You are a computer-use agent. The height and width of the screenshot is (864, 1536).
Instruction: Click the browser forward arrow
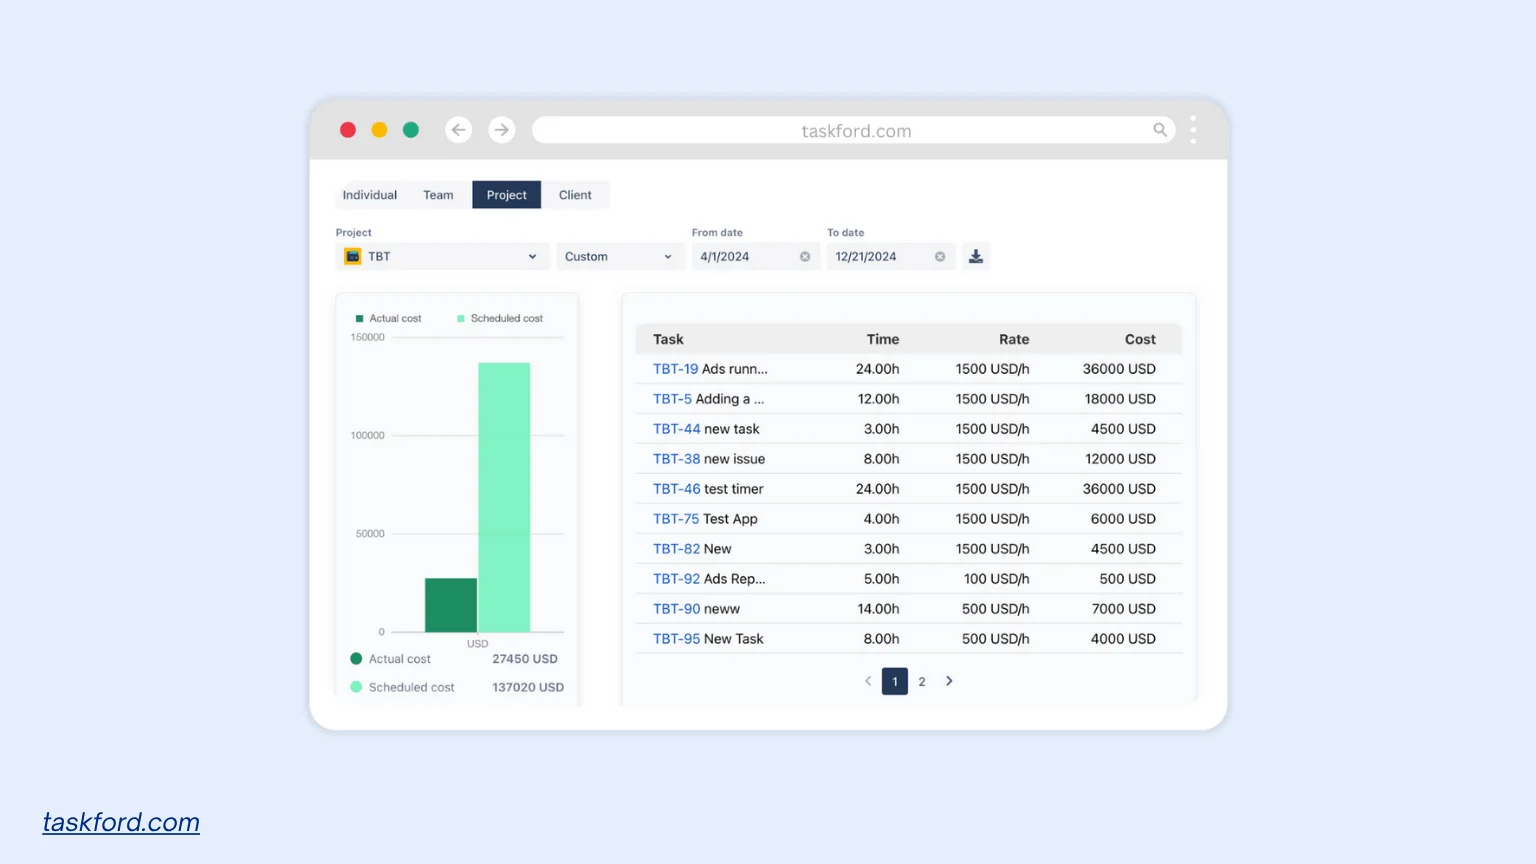point(501,129)
